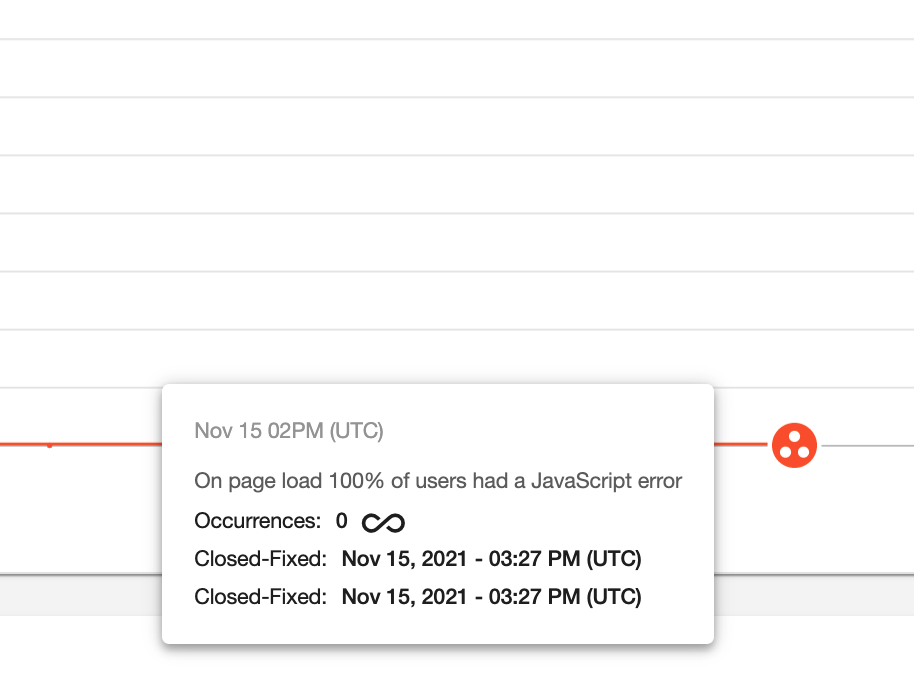Click the second Closed-Fixed label
The image size is (914, 688).
(260, 597)
